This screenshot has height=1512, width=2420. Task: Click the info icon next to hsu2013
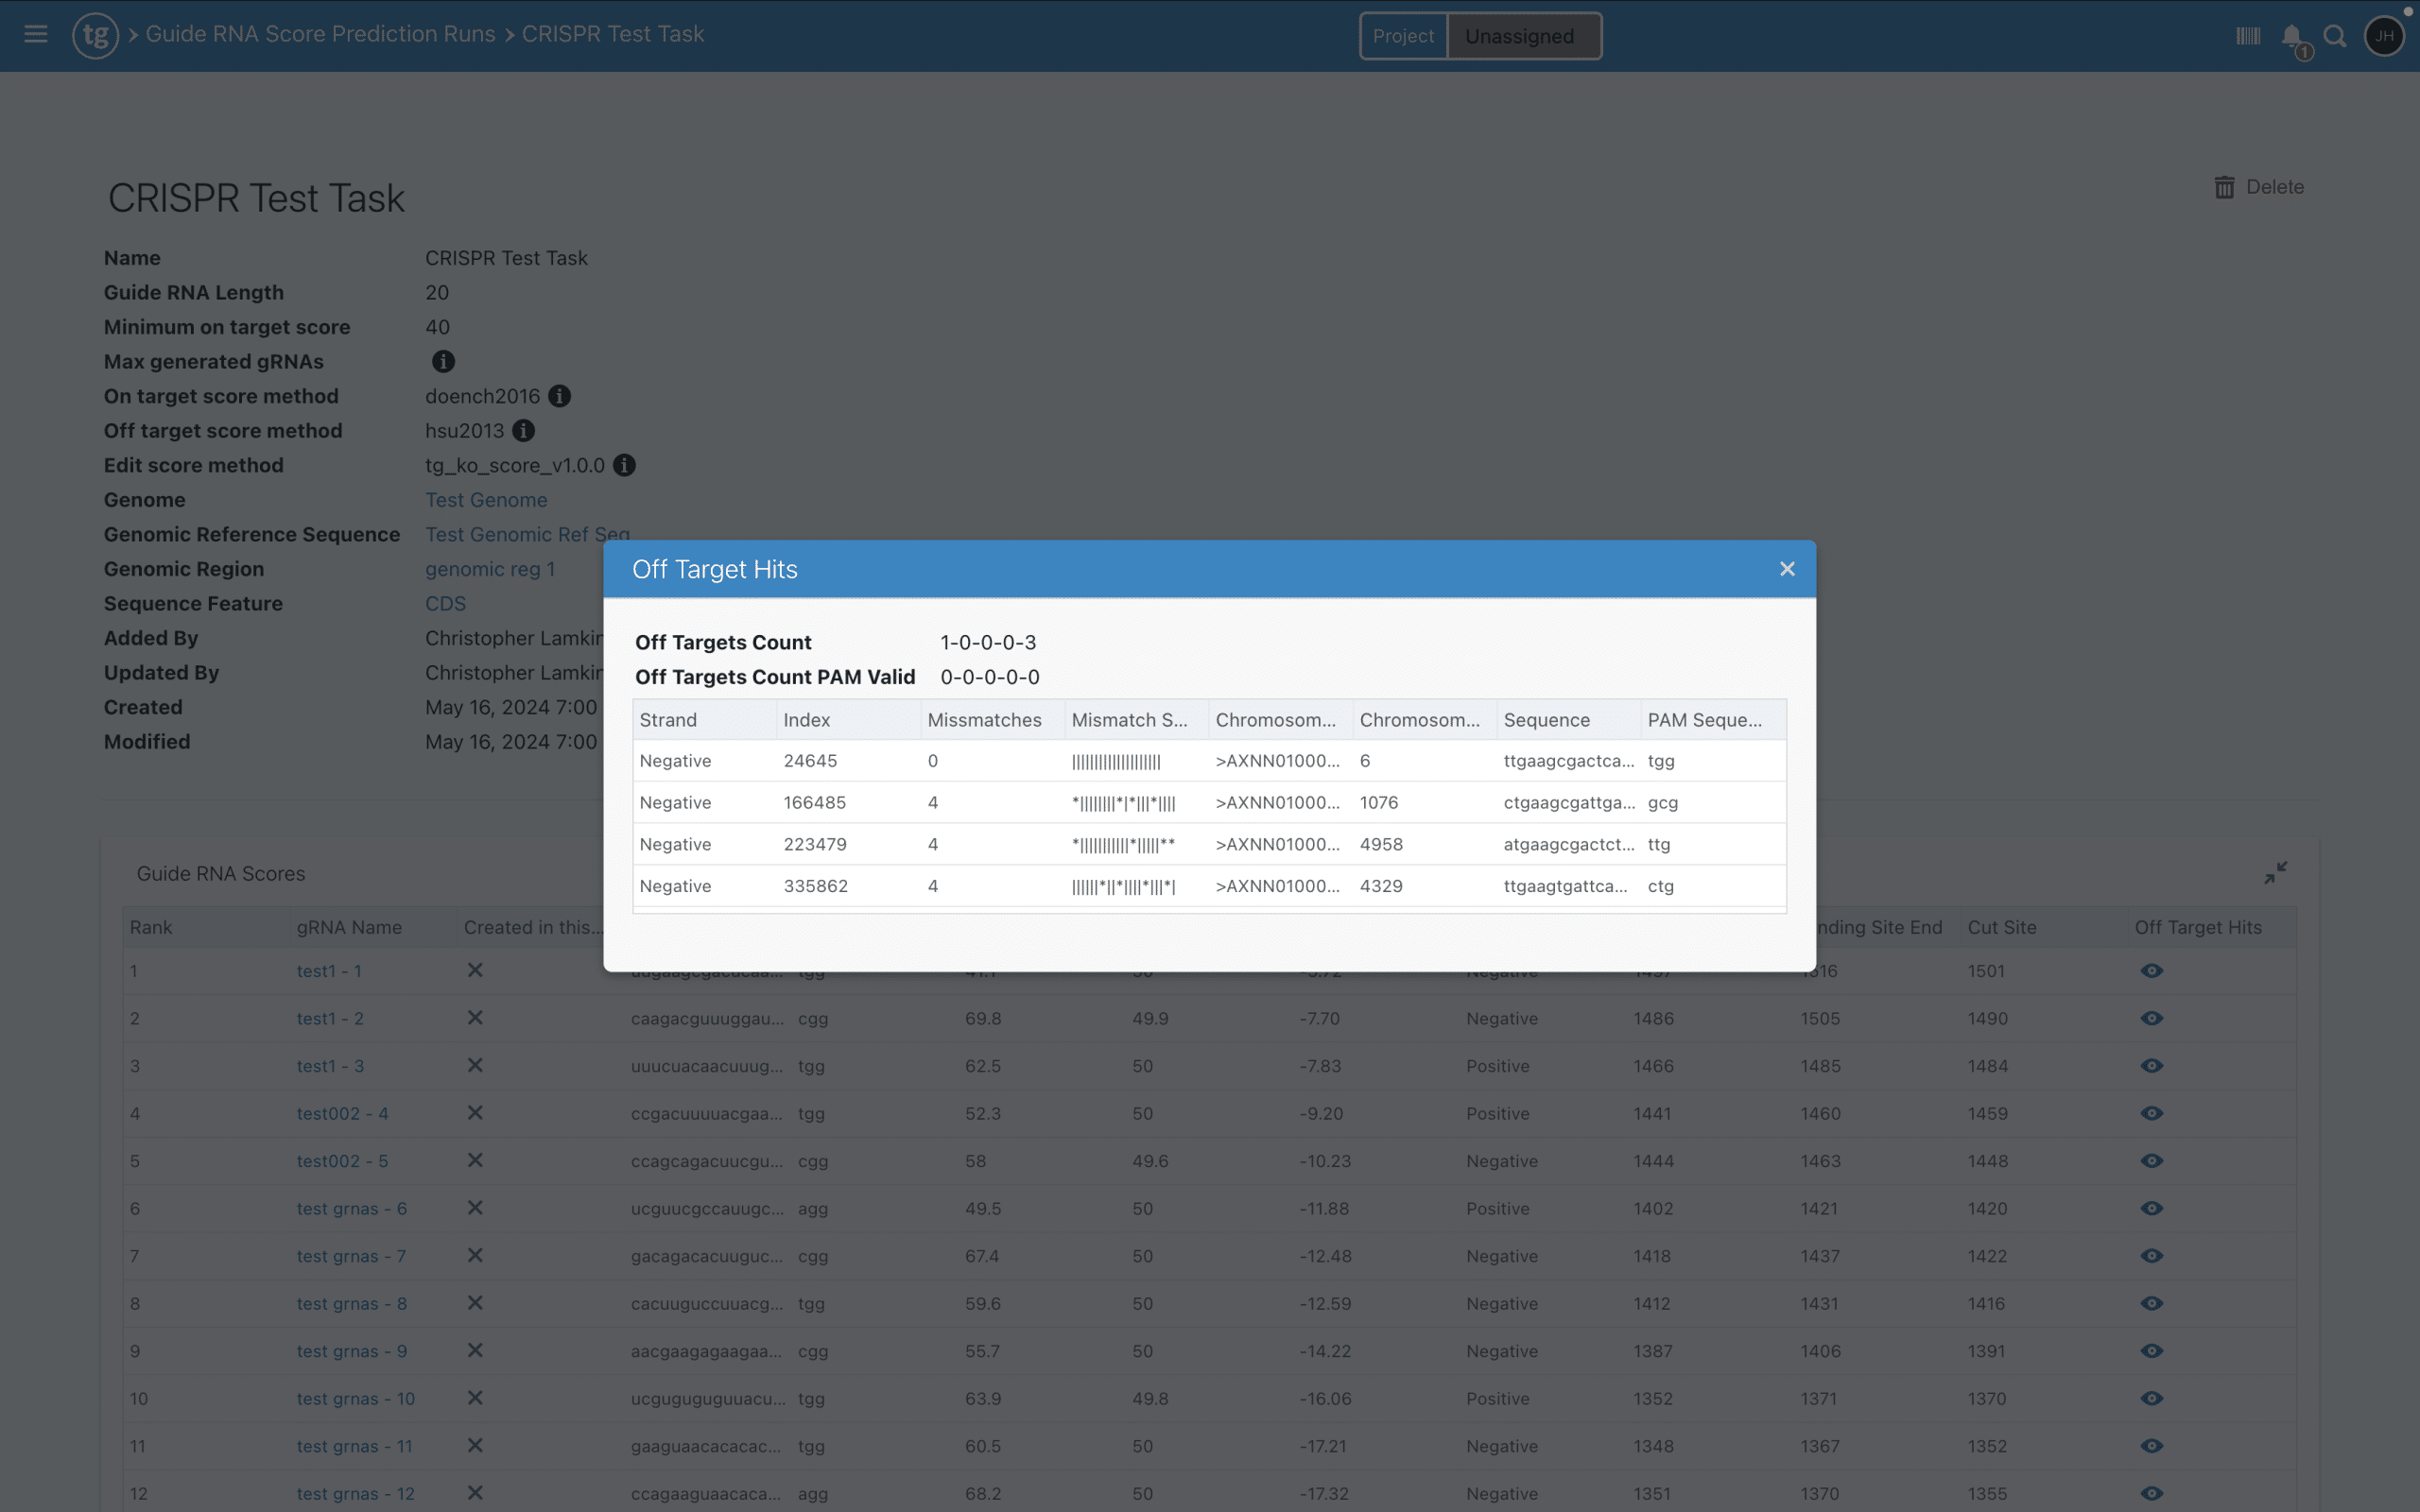pos(524,430)
